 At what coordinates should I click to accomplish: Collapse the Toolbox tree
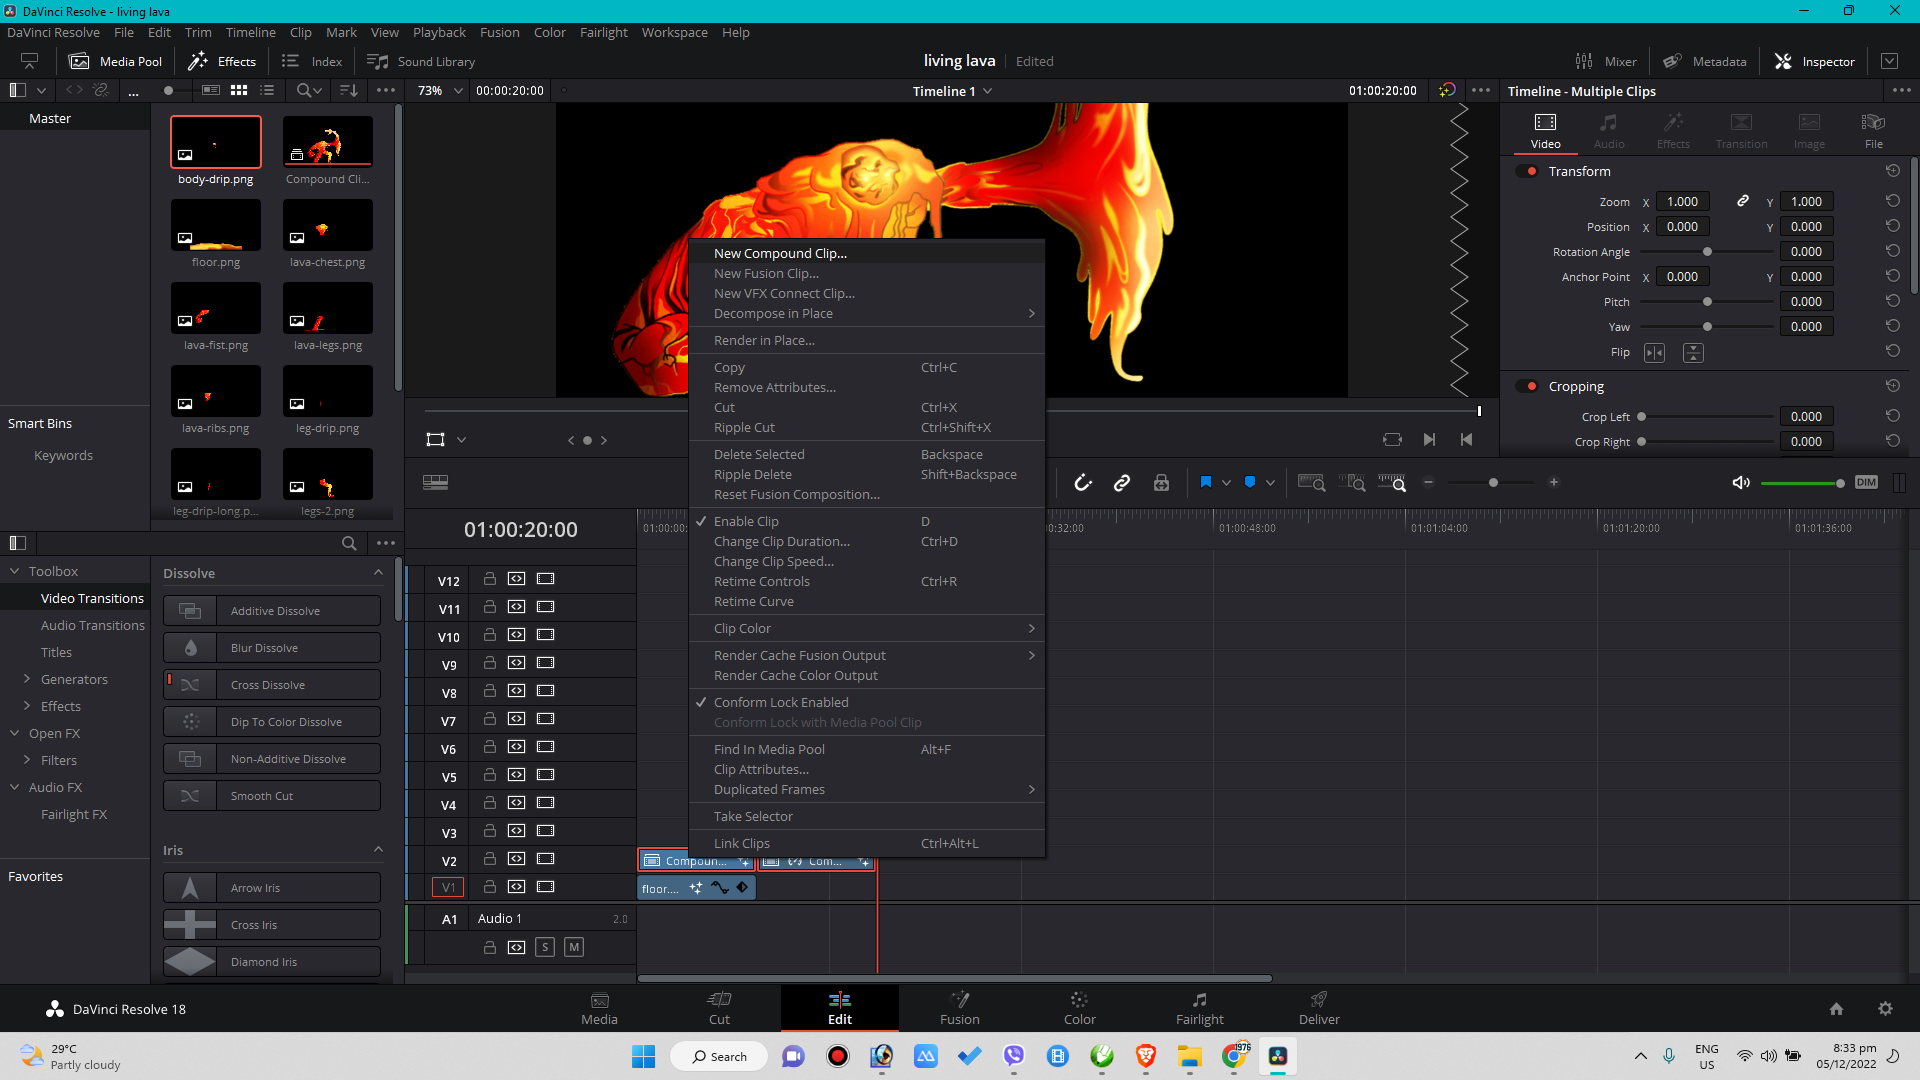click(x=14, y=571)
